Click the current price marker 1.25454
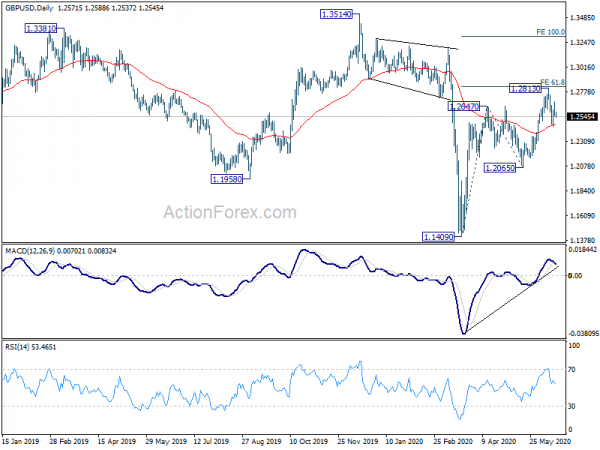This screenshot has height=450, width=600. 582,117
